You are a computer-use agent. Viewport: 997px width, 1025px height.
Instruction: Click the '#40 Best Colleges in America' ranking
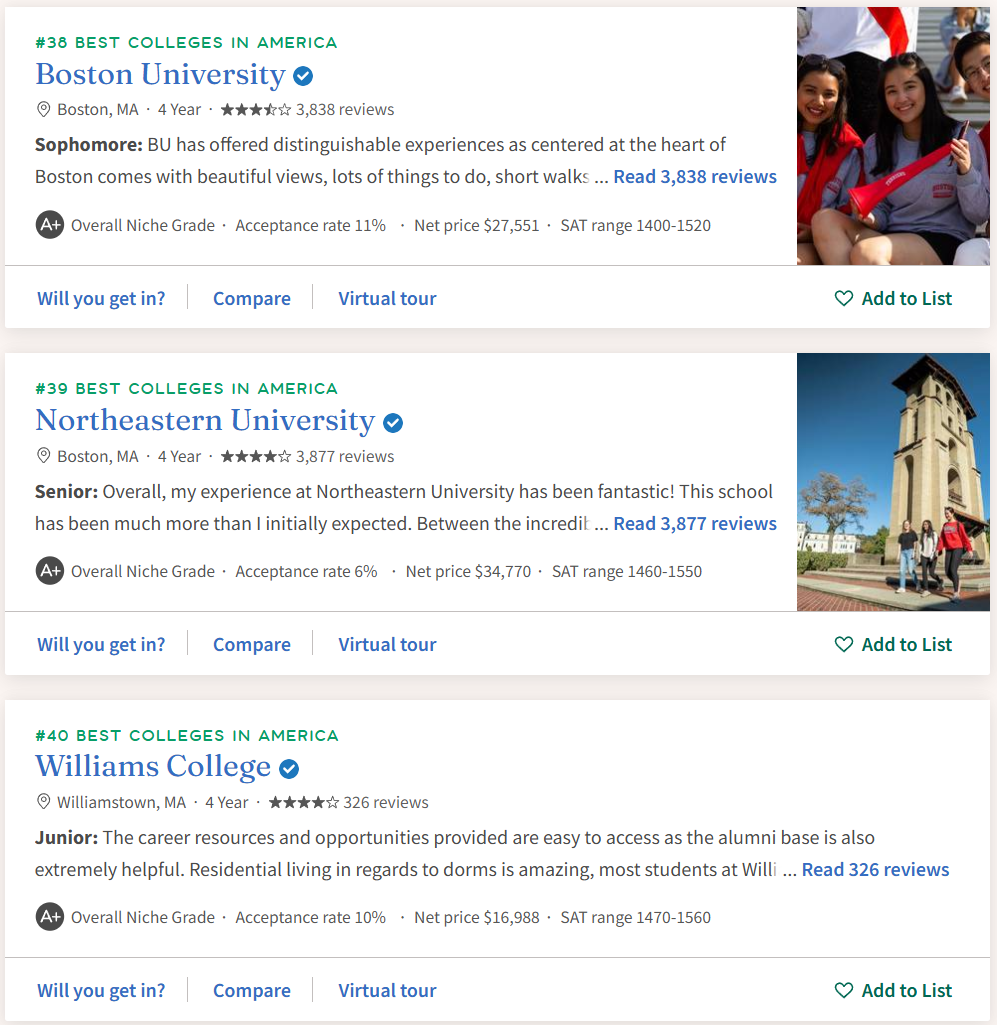pos(187,735)
